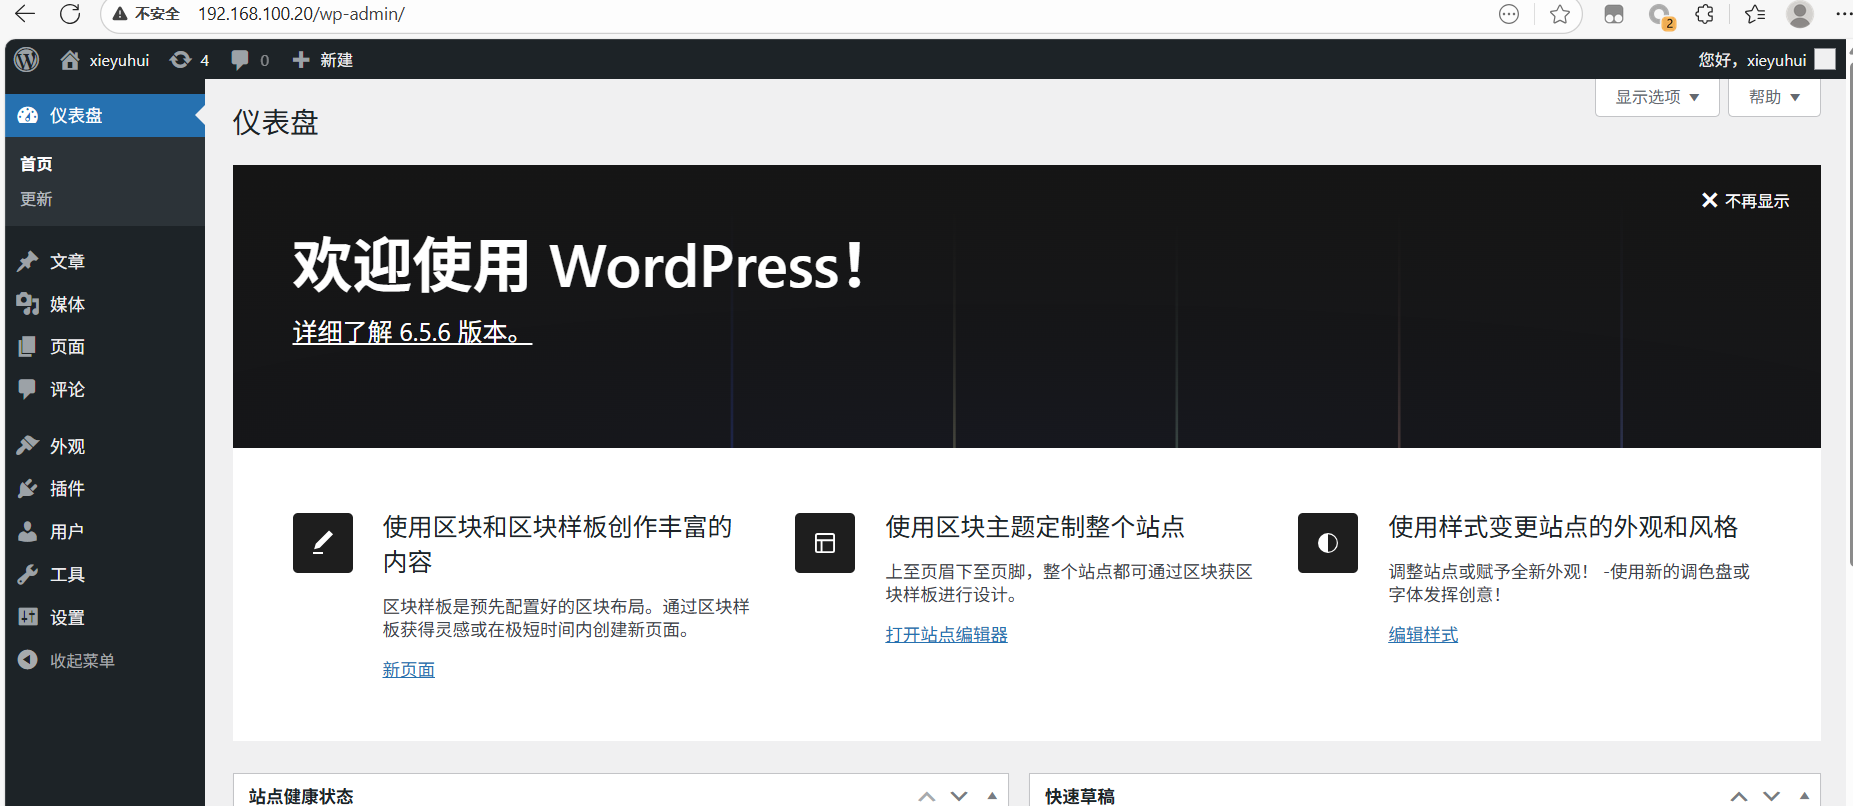The width and height of the screenshot is (1853, 806).
Task: Click the browser back arrow
Action: tap(25, 14)
